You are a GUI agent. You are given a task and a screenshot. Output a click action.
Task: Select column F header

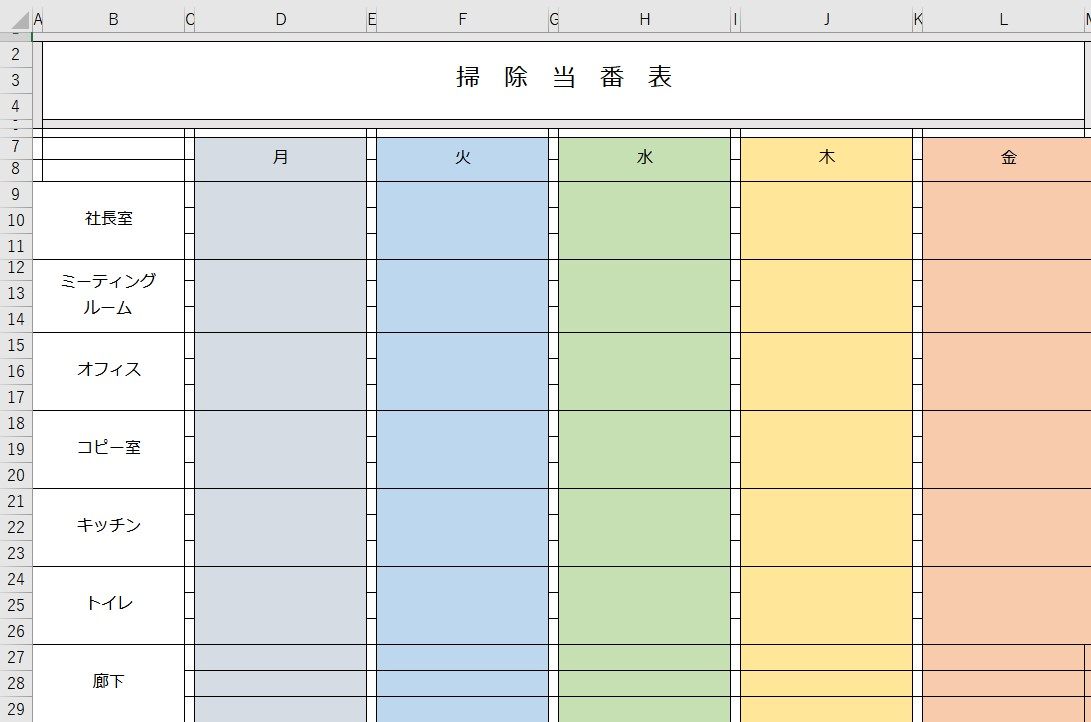[x=462, y=19]
